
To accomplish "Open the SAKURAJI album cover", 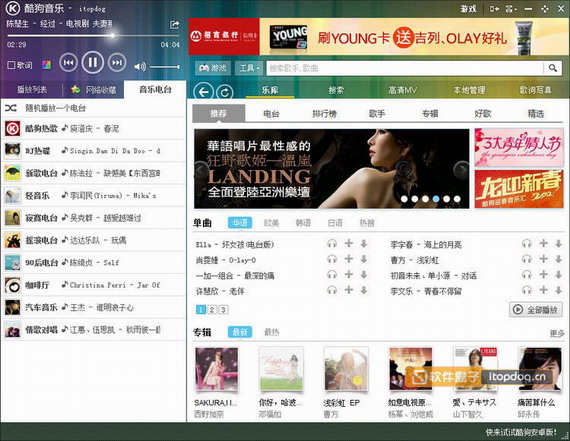I will tap(217, 369).
